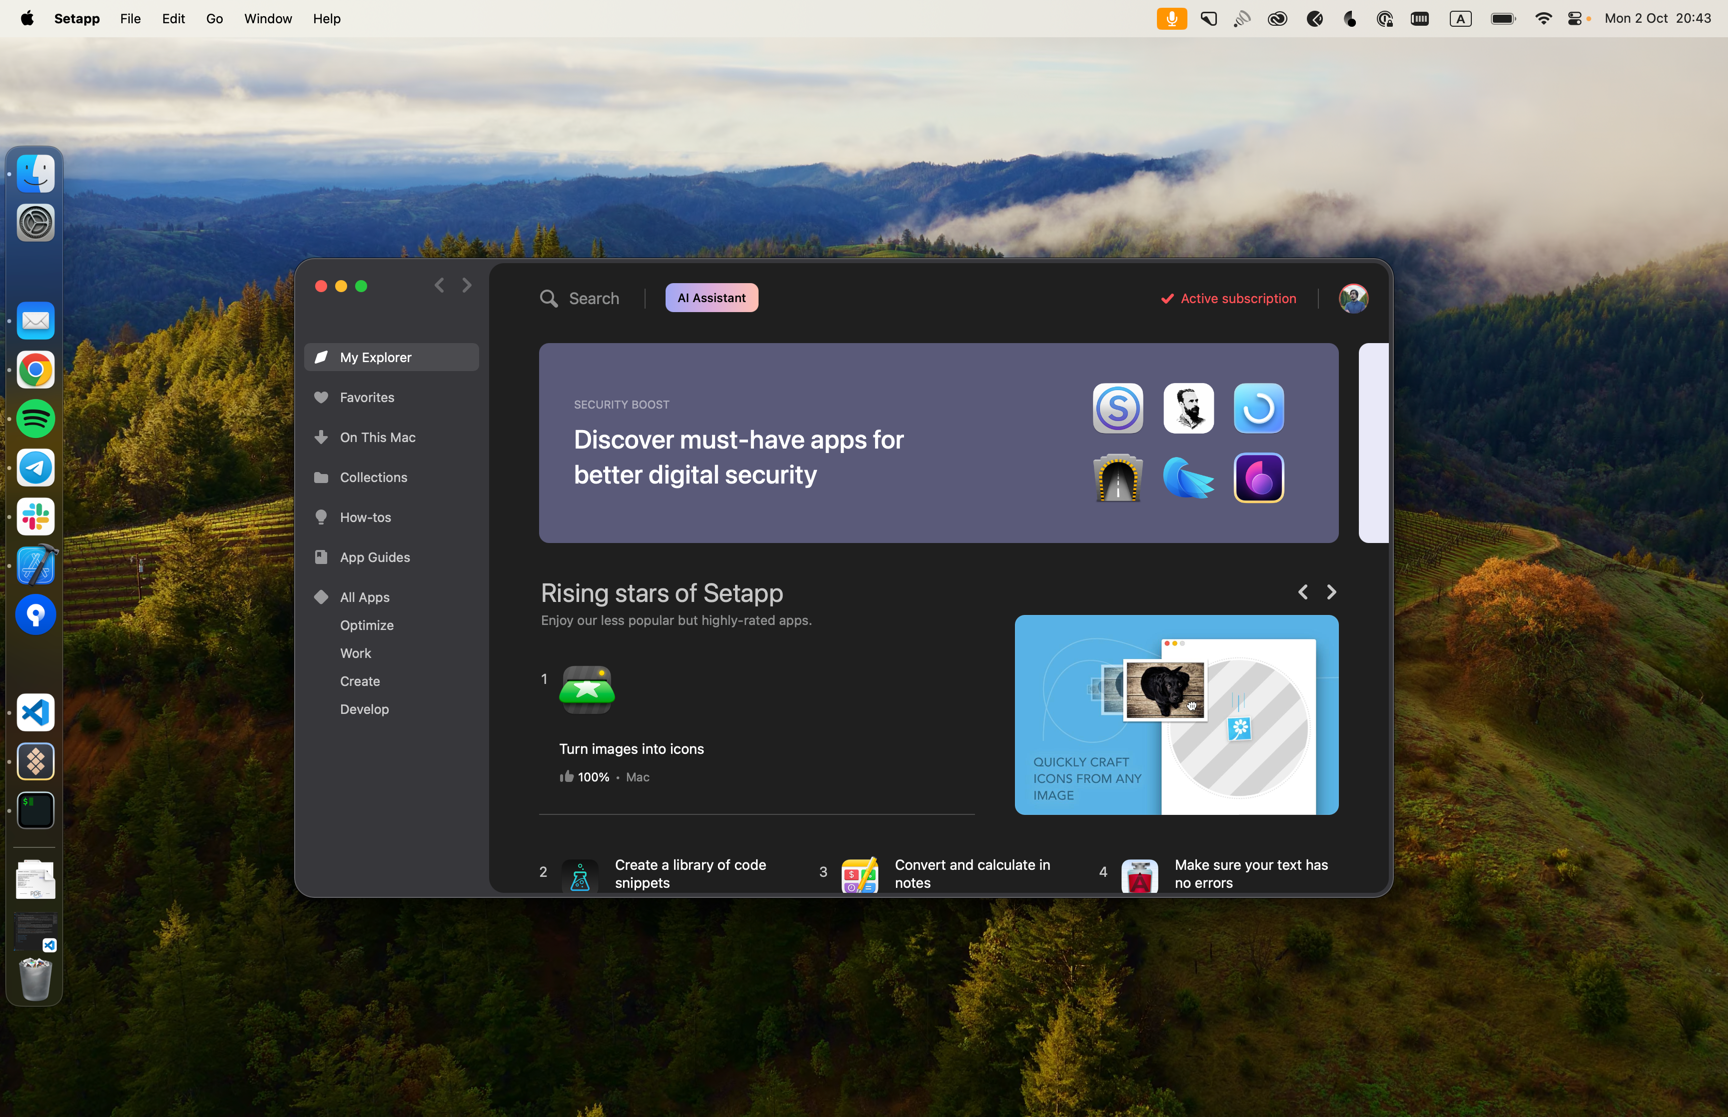This screenshot has height=1117, width=1728.
Task: Click the blue bird wing app icon
Action: [x=1188, y=478]
